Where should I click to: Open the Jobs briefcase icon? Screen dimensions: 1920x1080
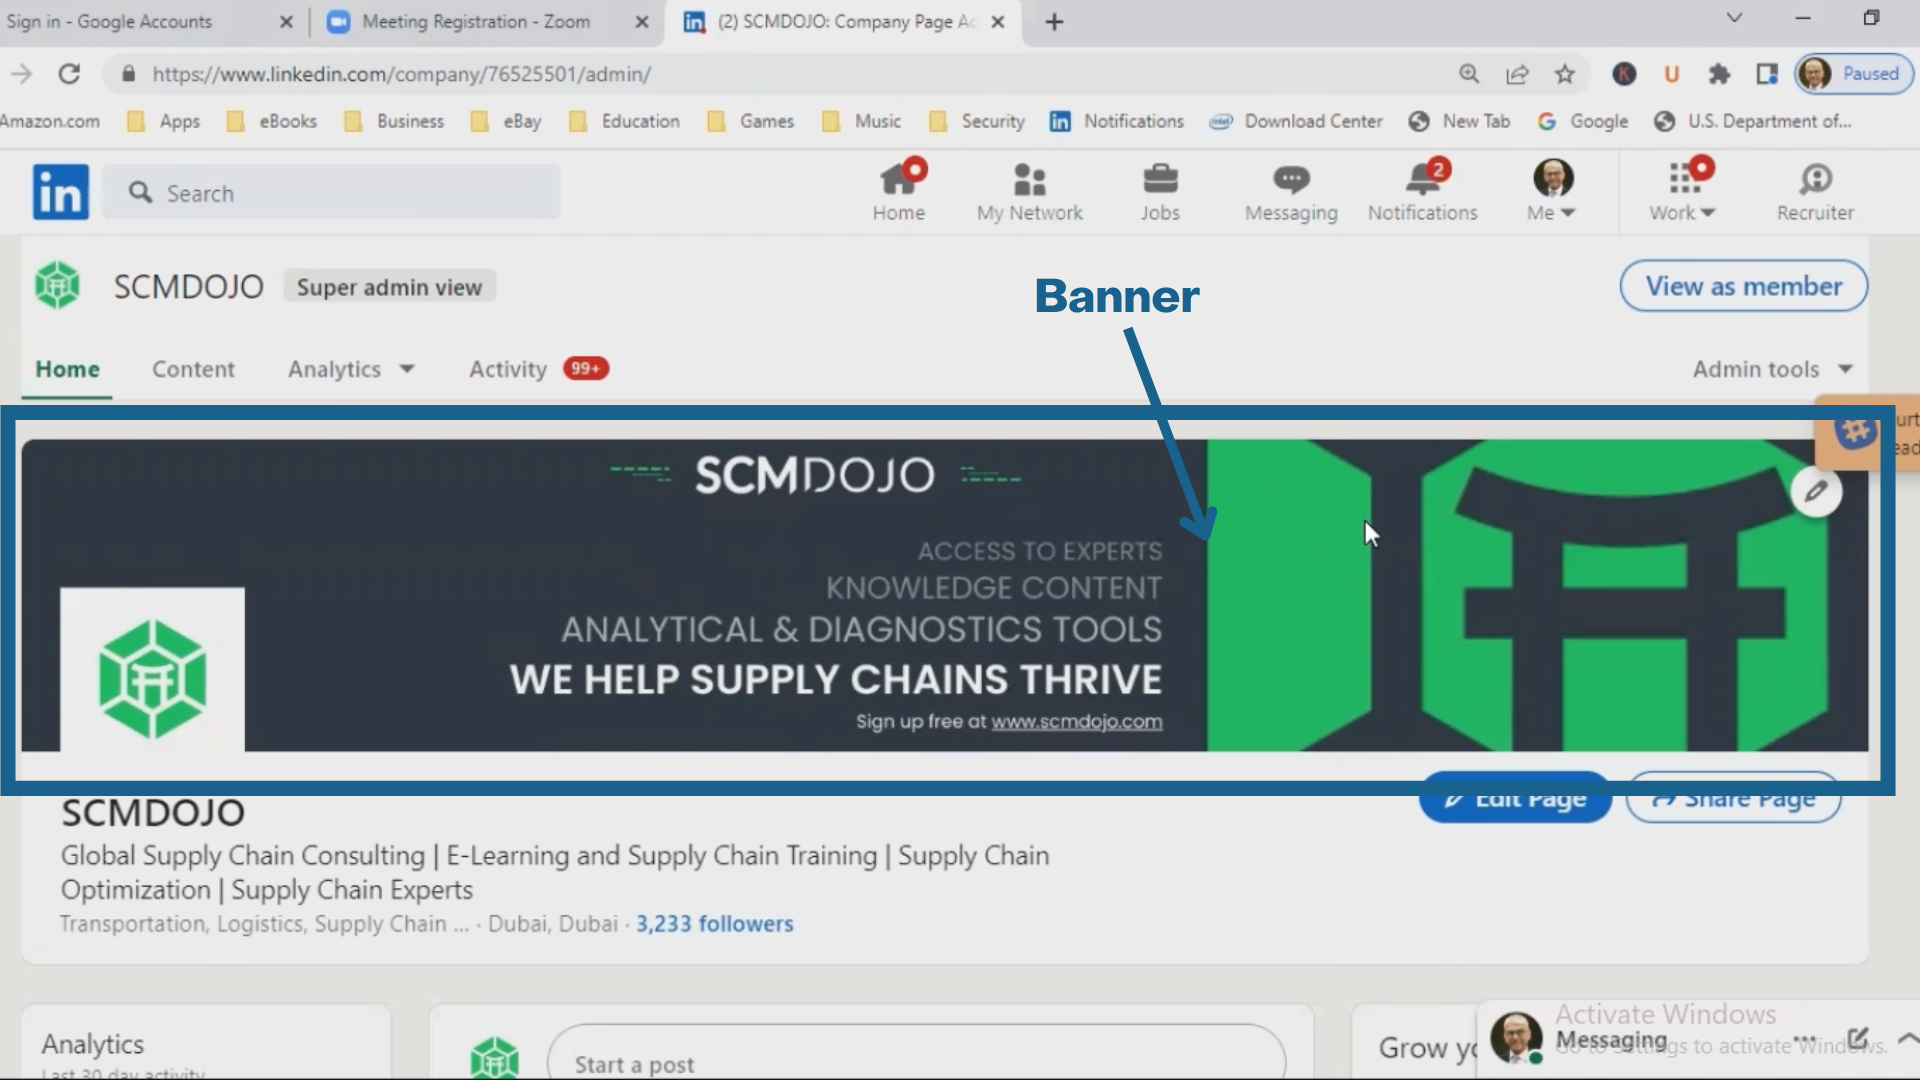coord(1160,192)
